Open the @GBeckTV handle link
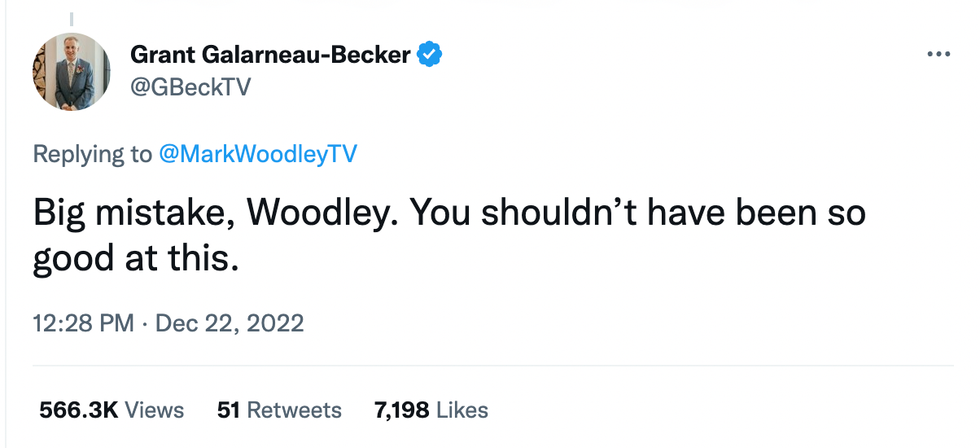This screenshot has height=448, width=980. point(190,87)
